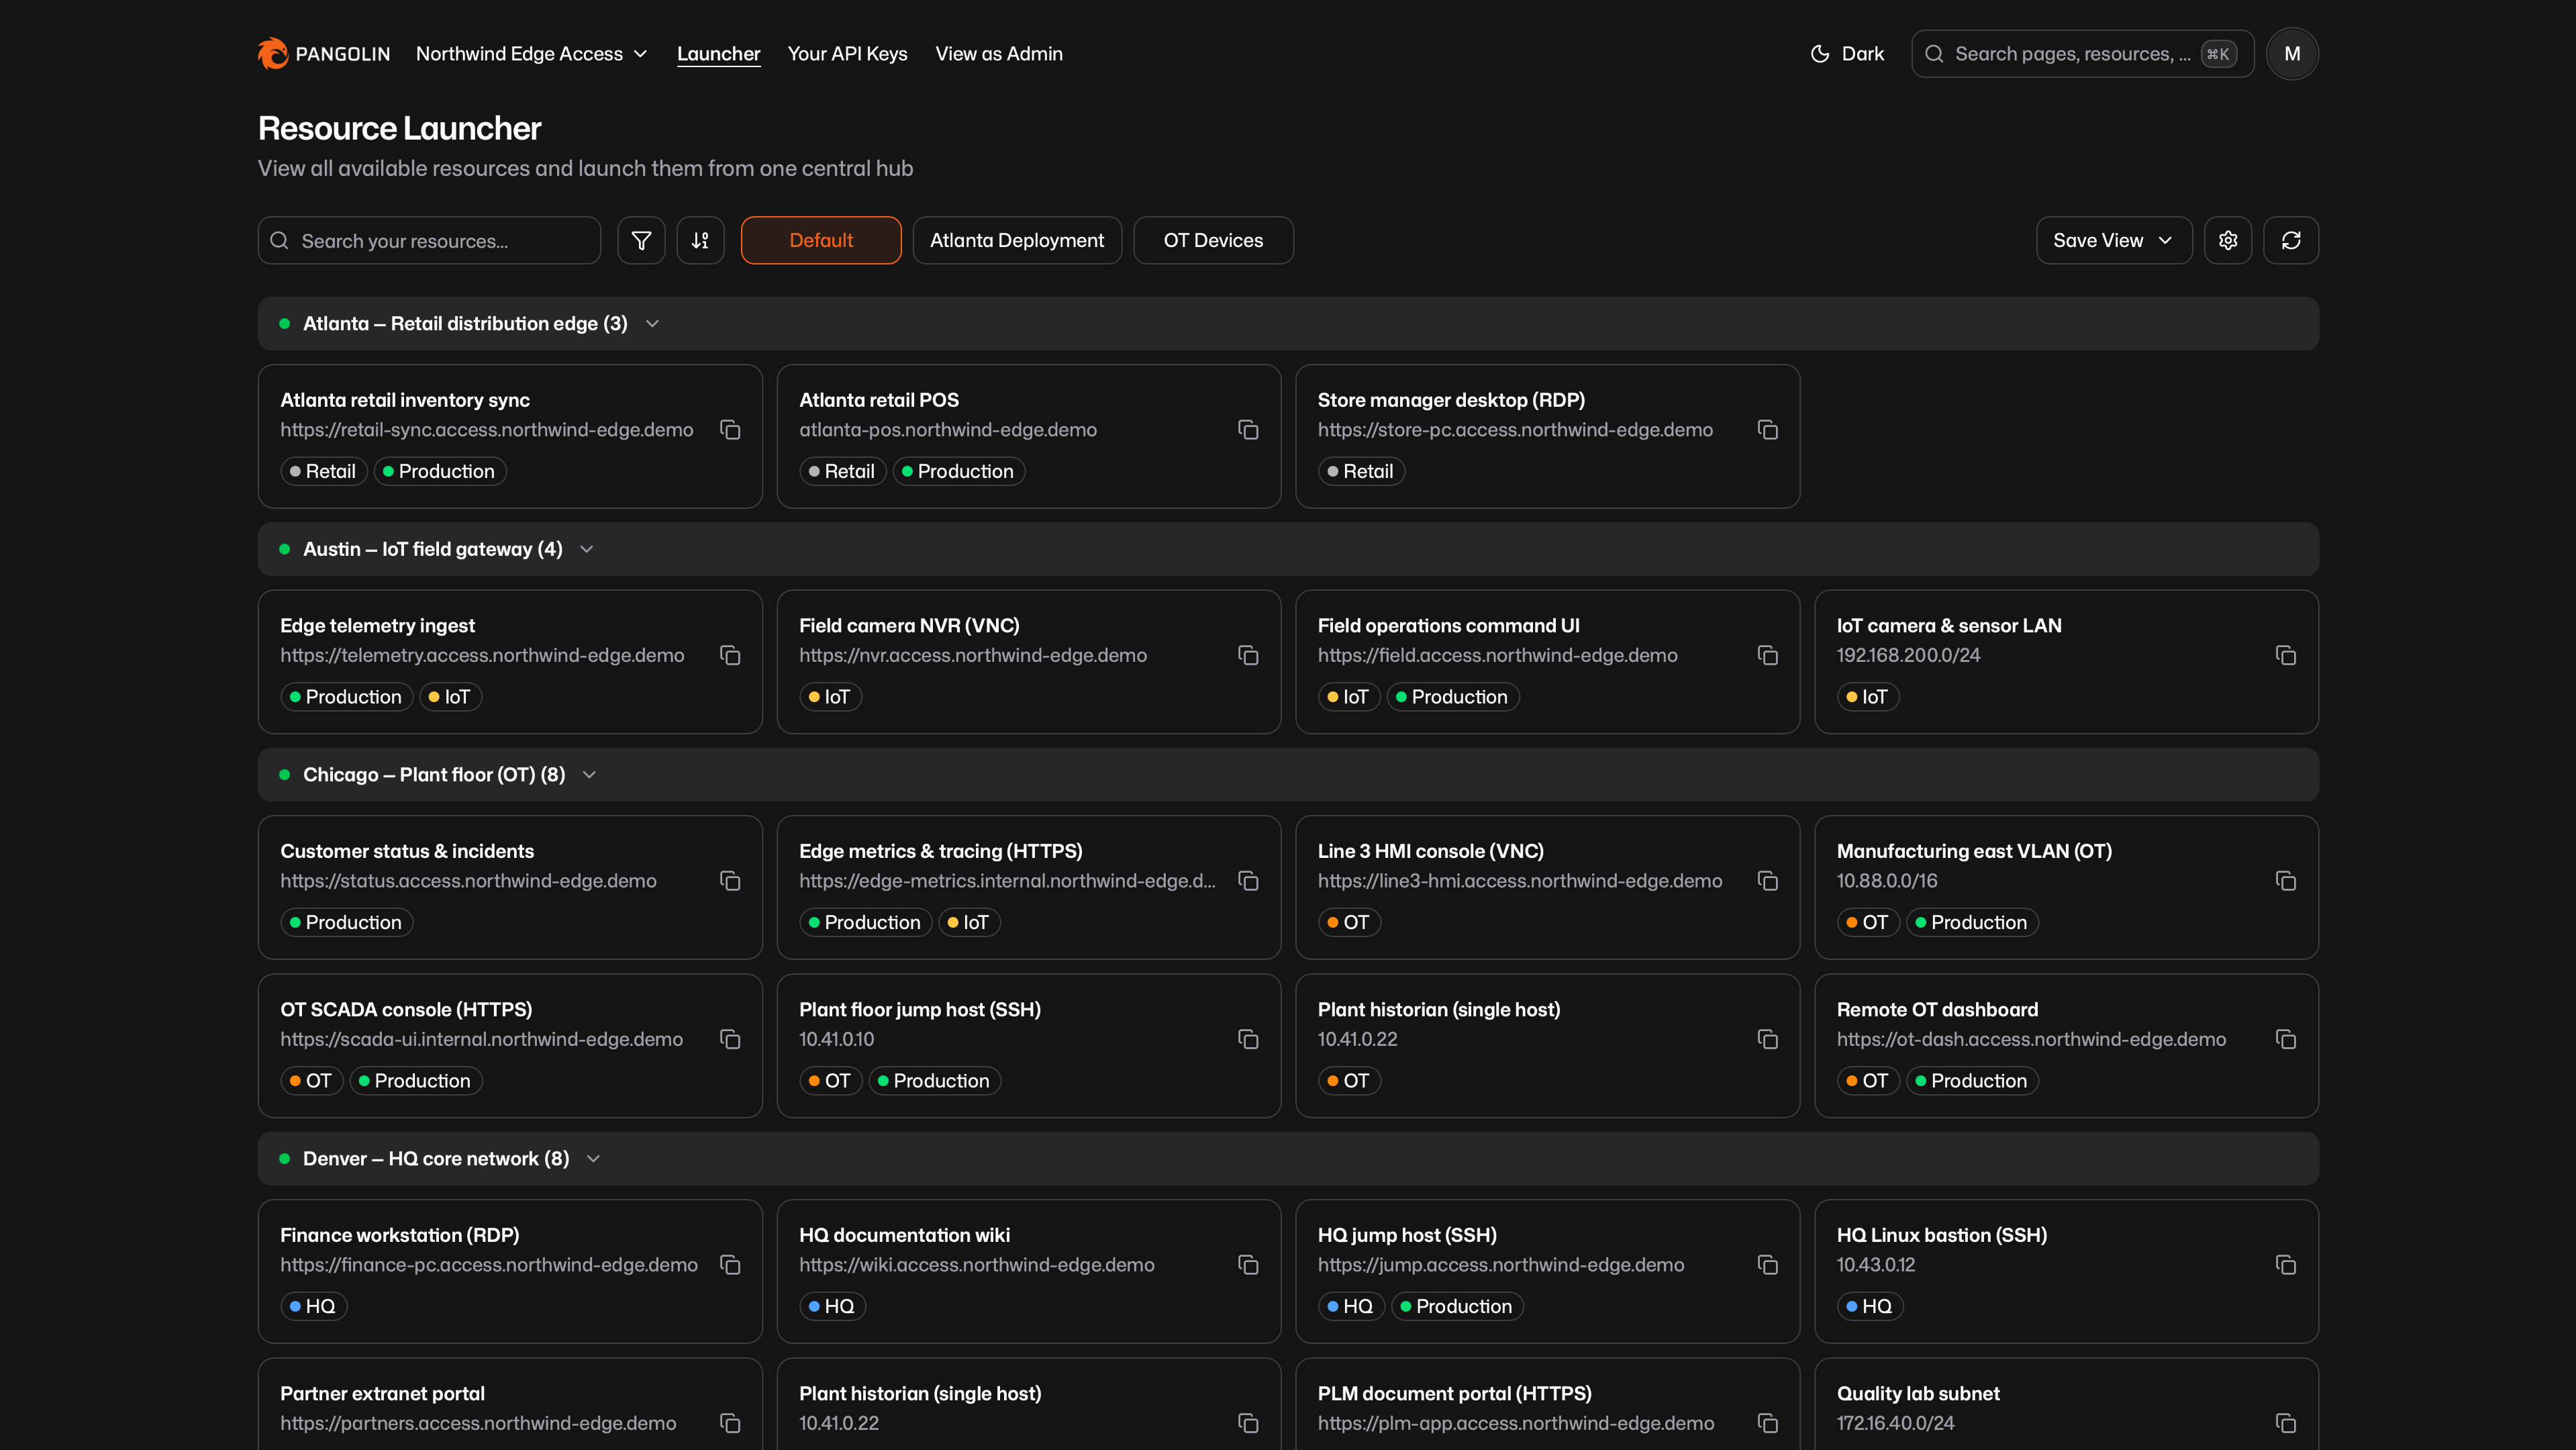The width and height of the screenshot is (2576, 1450).
Task: Open the sort order icon
Action: tap(700, 240)
